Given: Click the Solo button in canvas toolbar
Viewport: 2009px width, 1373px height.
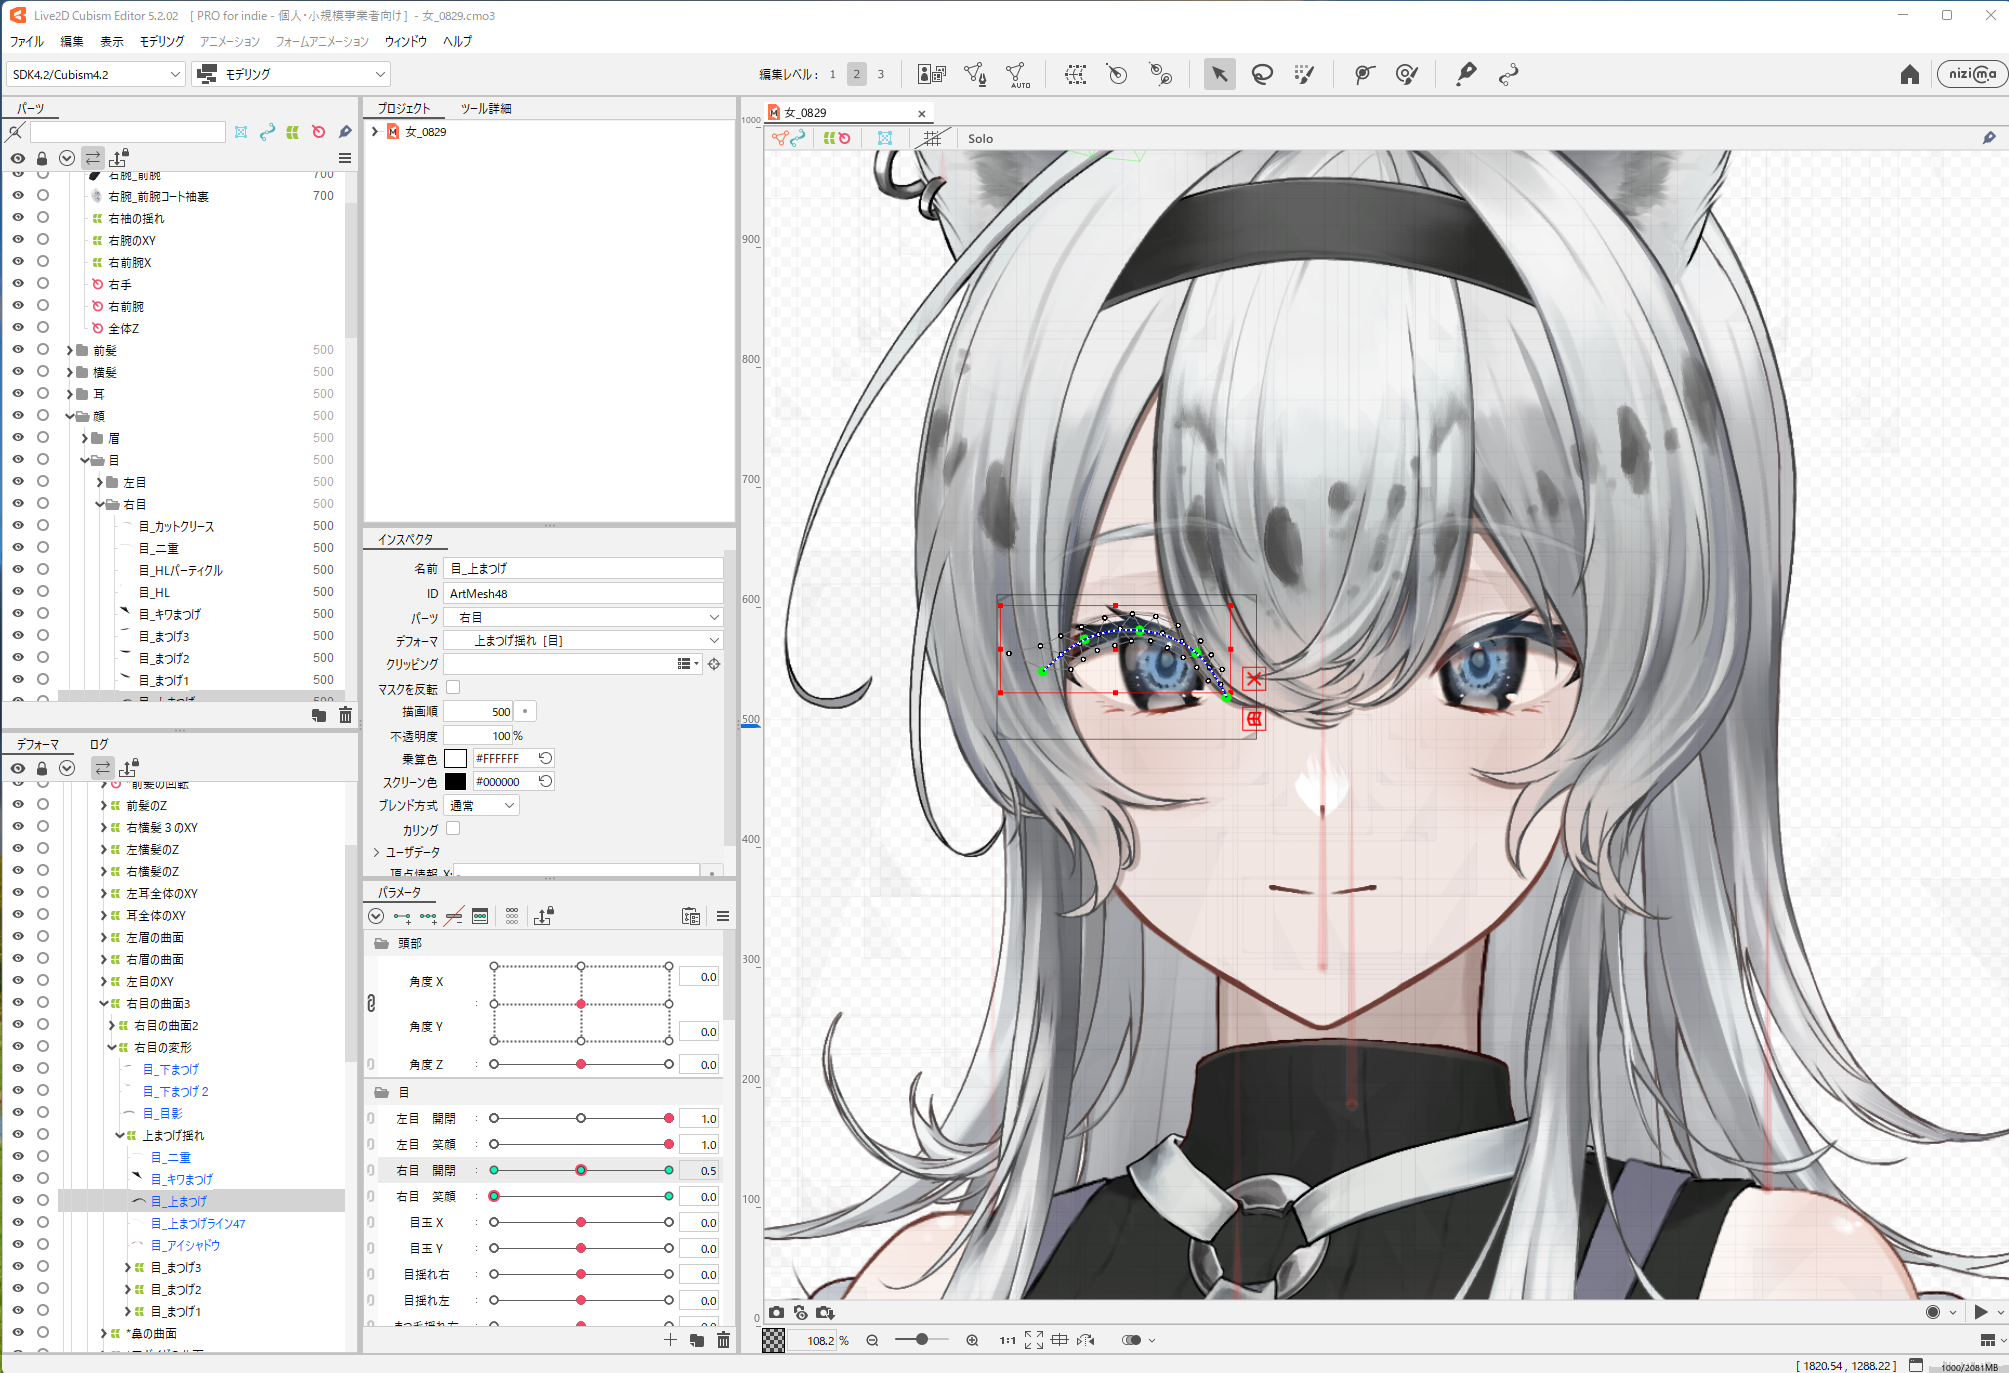Looking at the screenshot, I should point(980,139).
